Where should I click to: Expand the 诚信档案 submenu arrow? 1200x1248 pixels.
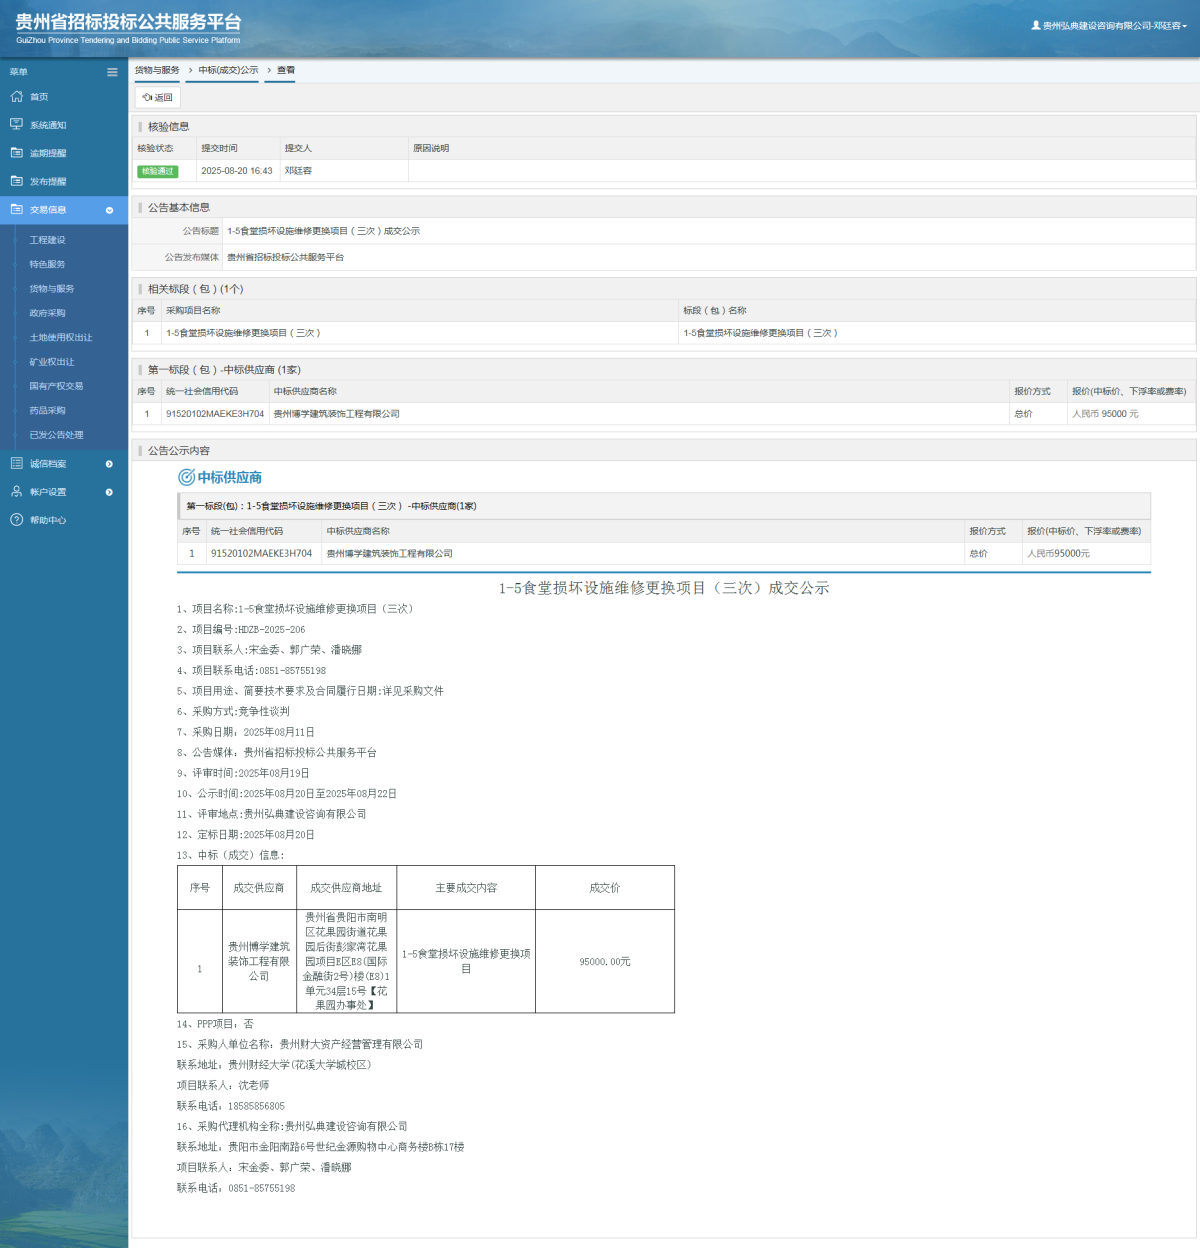click(109, 464)
